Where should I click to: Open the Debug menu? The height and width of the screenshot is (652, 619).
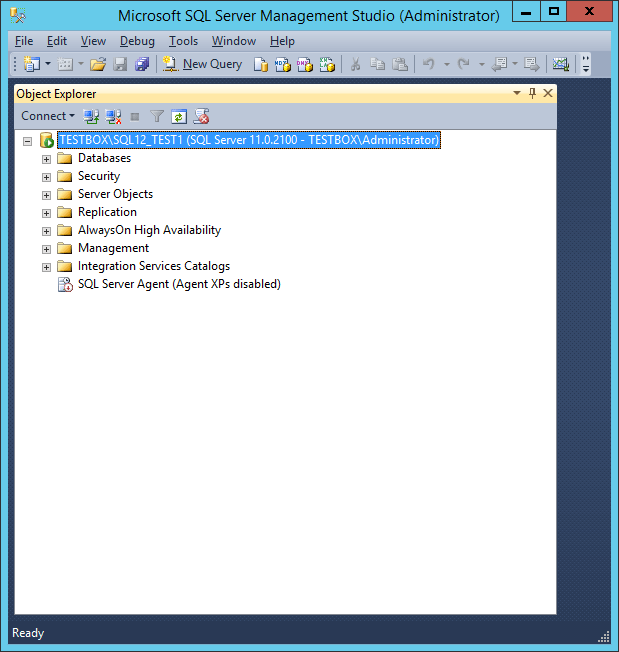tap(137, 41)
